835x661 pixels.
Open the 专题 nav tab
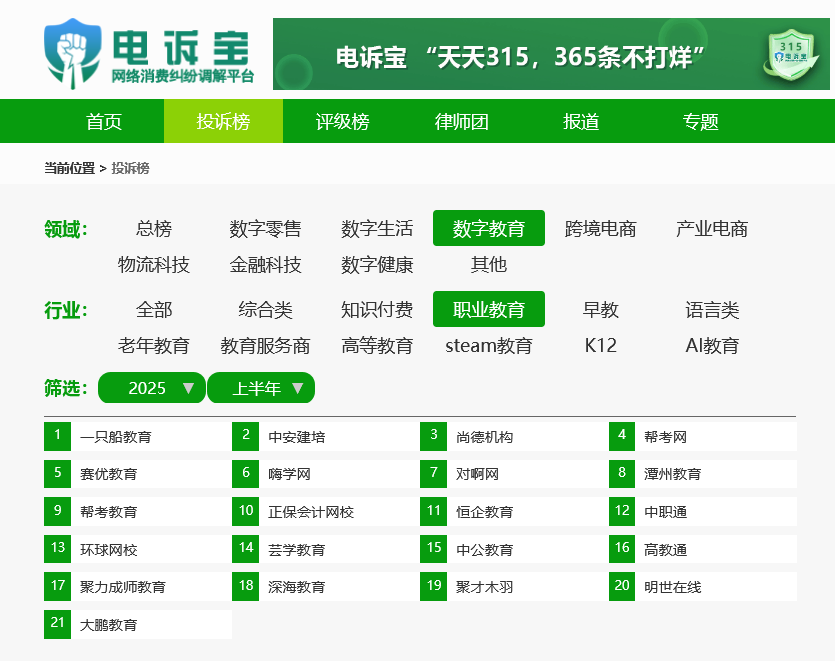700,121
